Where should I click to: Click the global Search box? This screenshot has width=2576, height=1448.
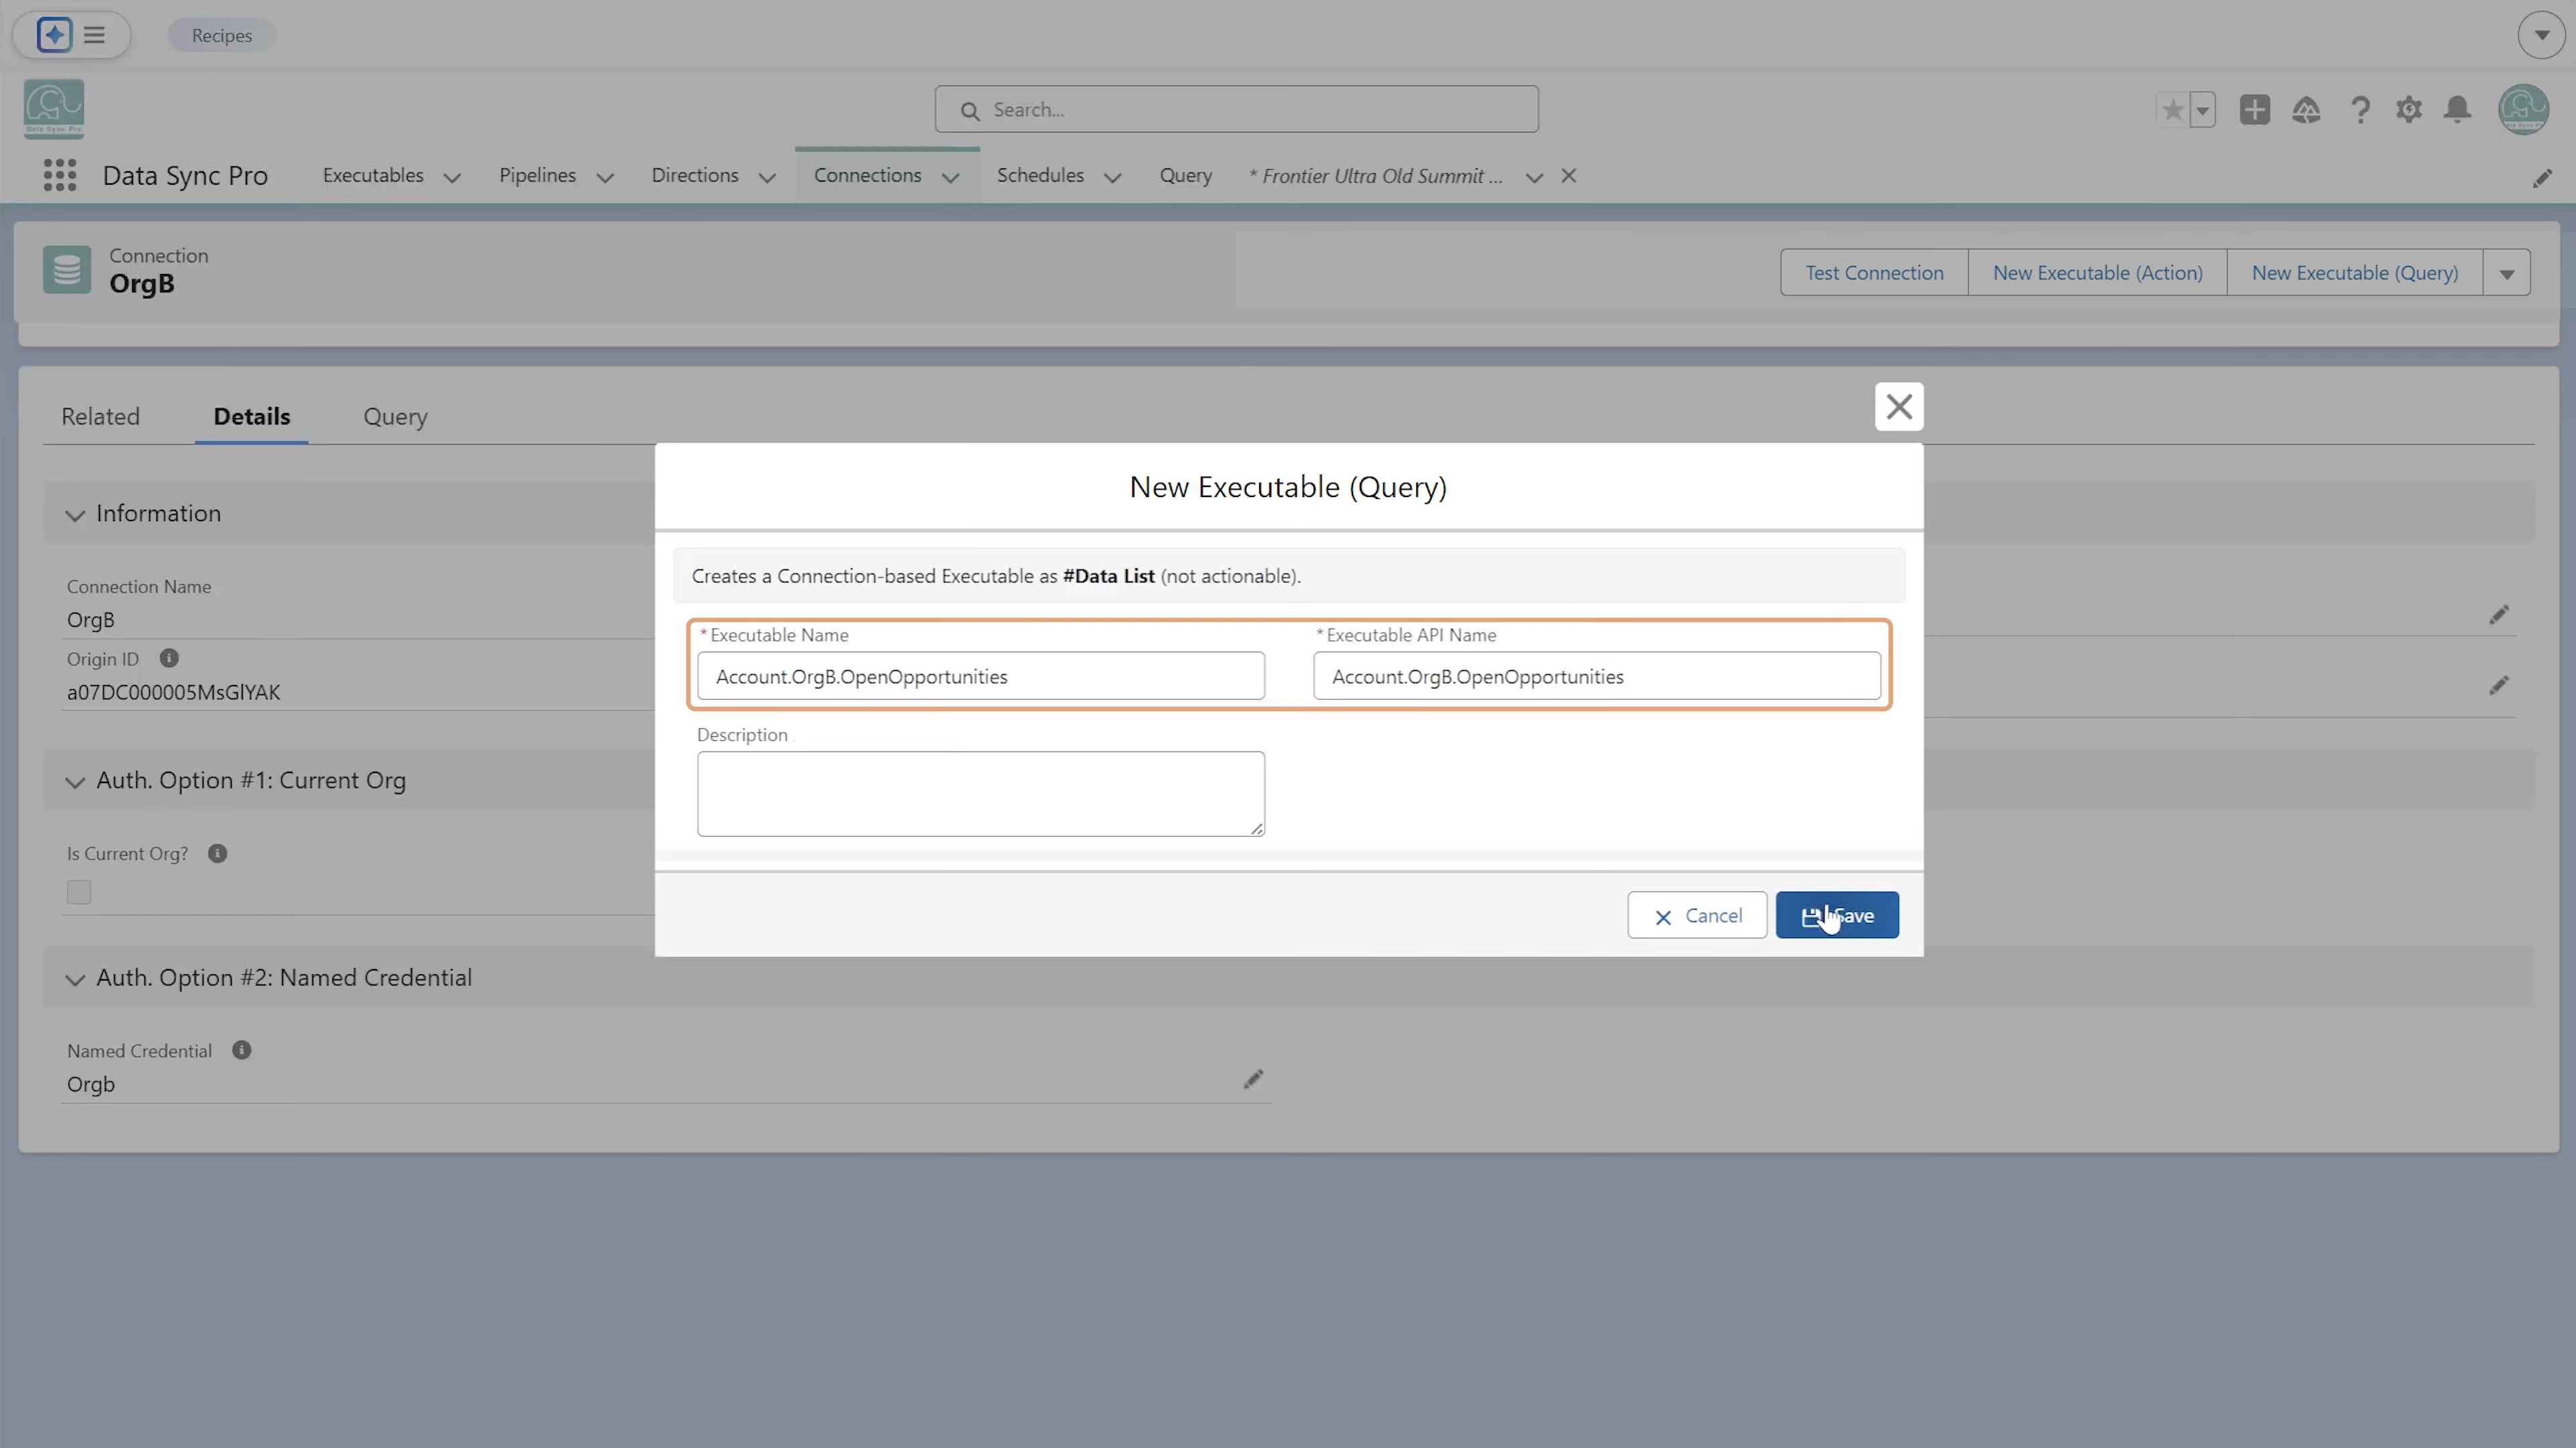(1236, 109)
